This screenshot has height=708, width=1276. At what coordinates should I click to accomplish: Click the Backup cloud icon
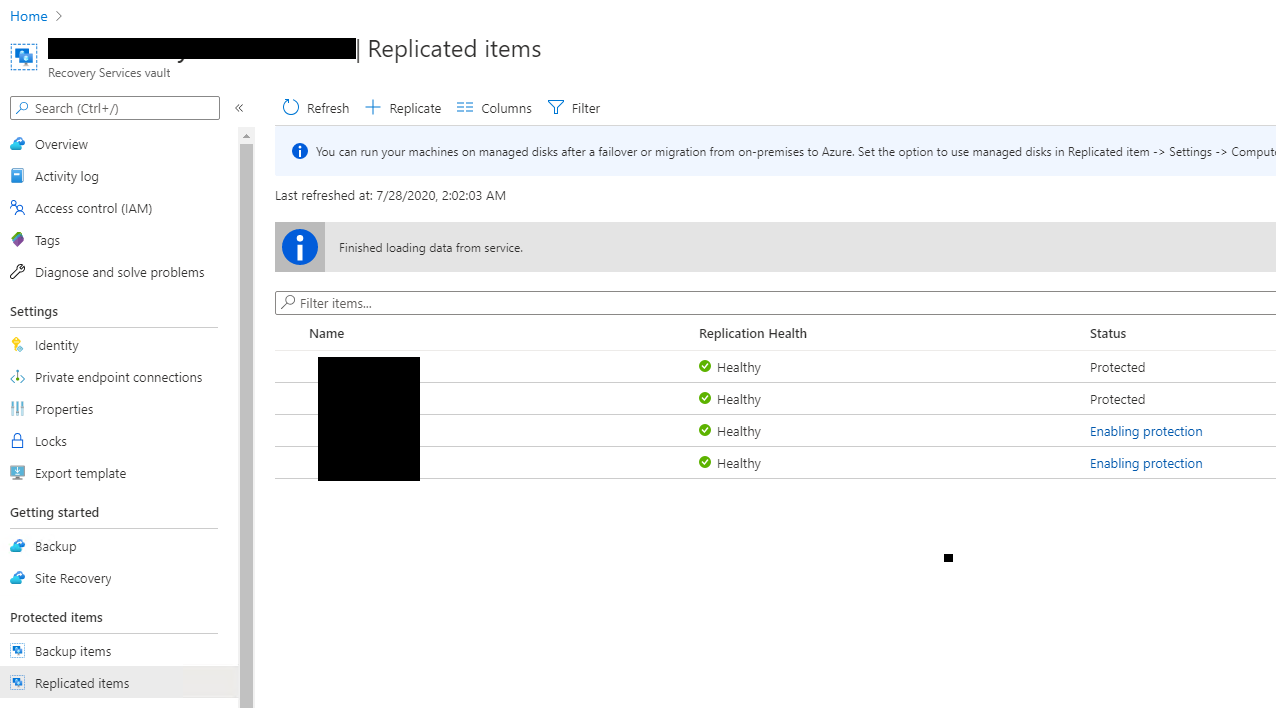pos(17,547)
